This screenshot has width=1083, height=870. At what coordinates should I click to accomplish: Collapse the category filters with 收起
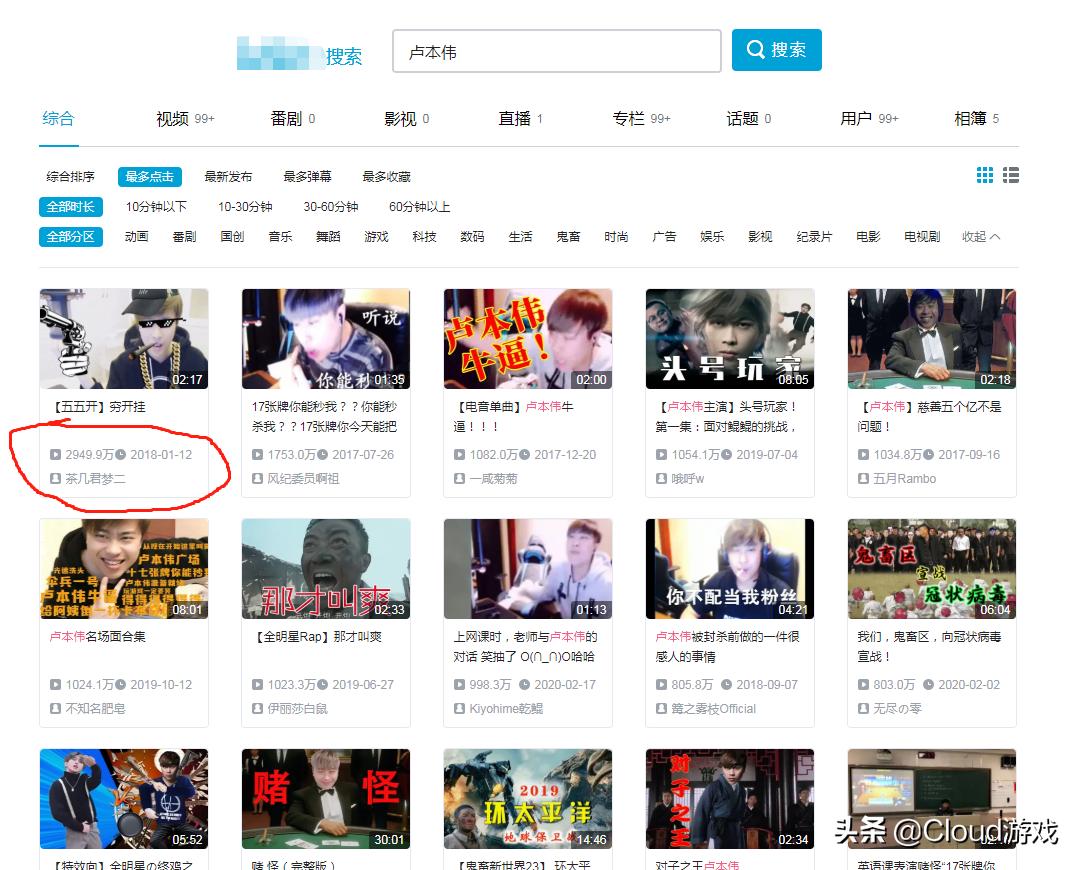pyautogui.click(x=981, y=237)
